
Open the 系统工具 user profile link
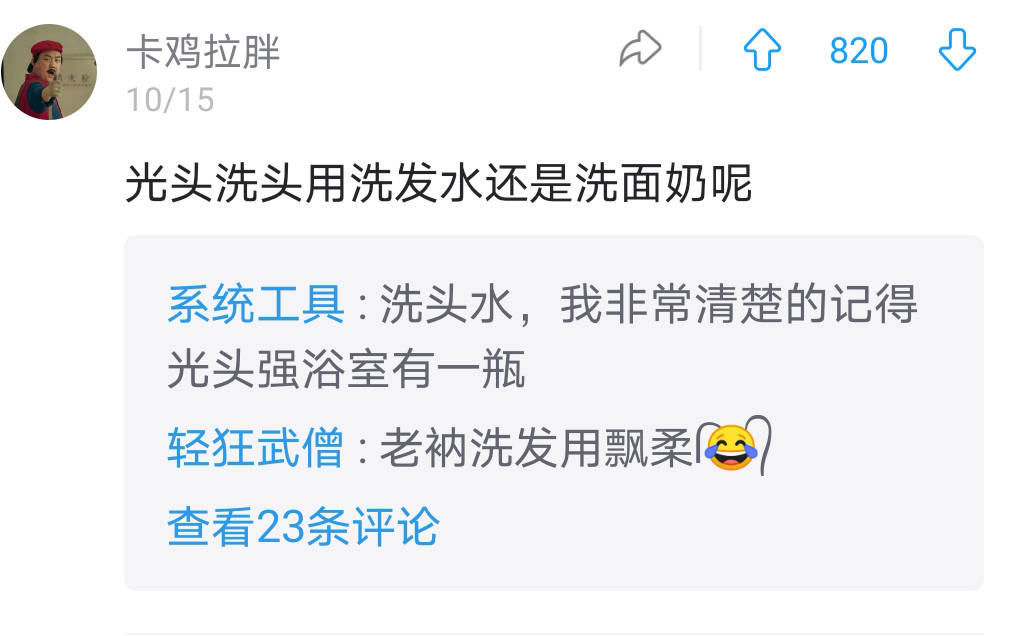pos(255,304)
